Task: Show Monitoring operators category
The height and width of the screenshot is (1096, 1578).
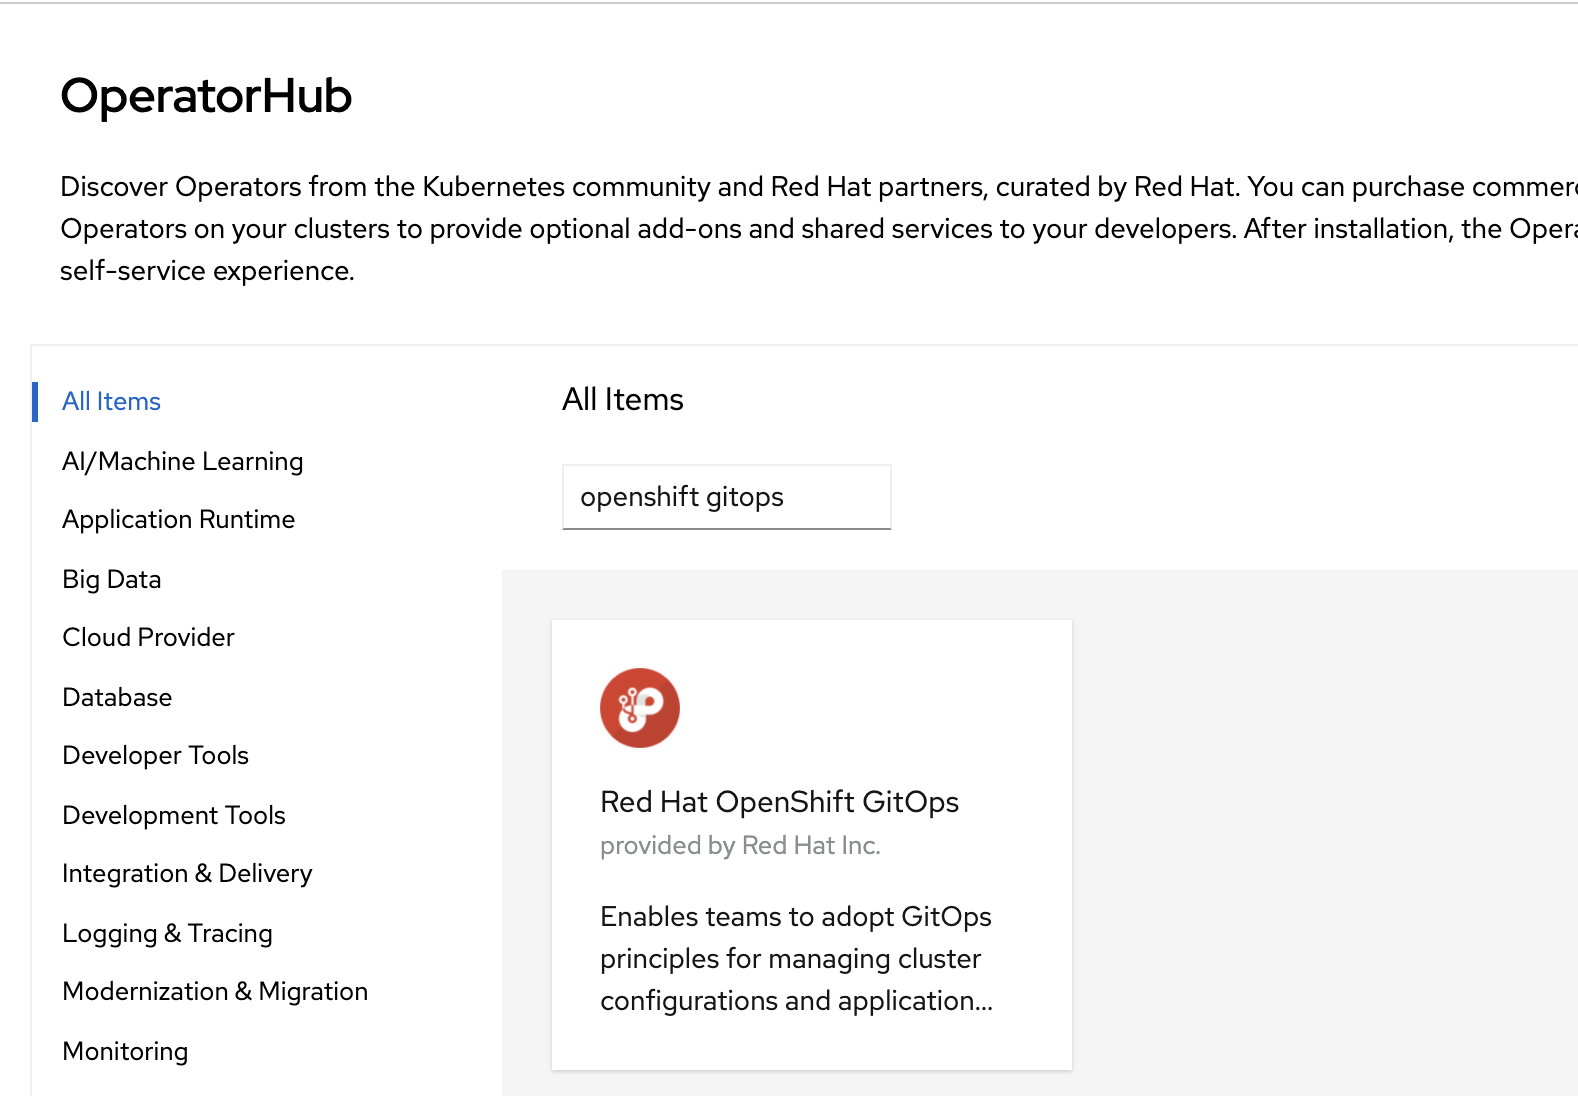Action: point(125,1051)
